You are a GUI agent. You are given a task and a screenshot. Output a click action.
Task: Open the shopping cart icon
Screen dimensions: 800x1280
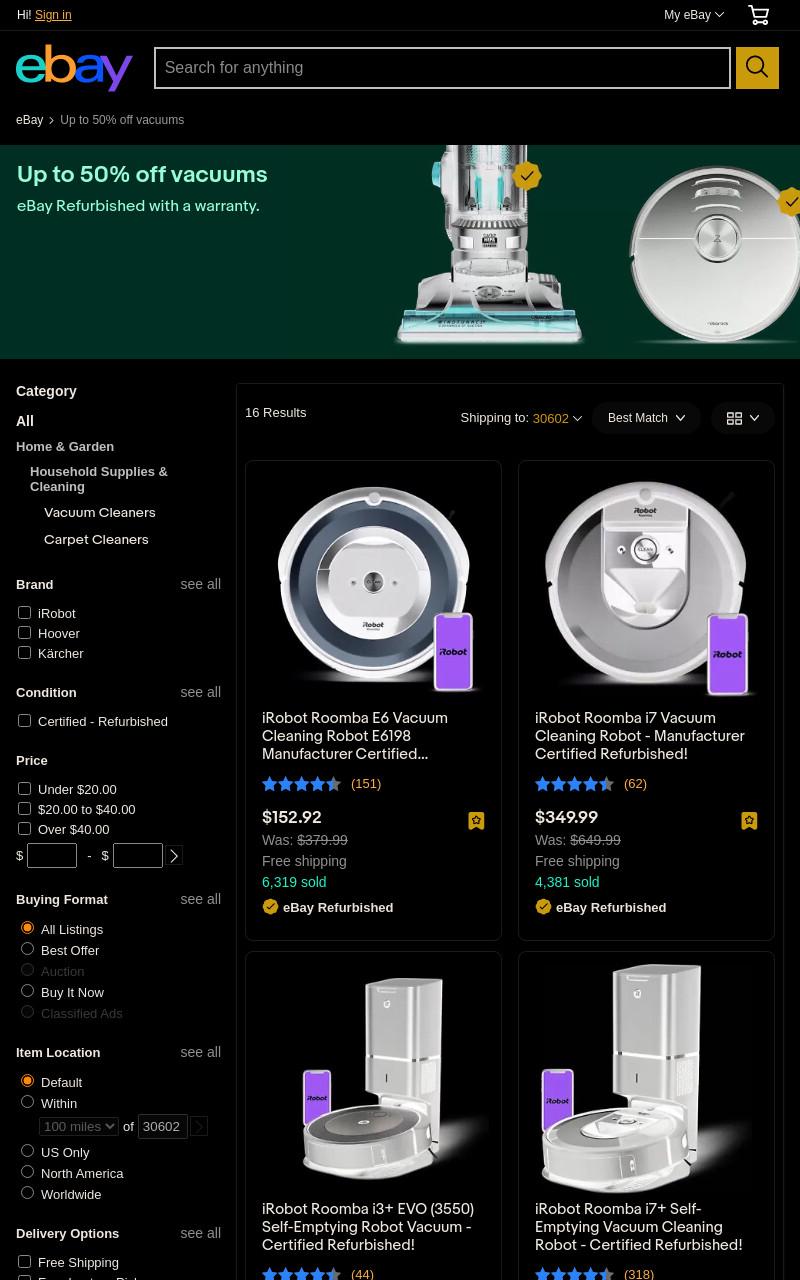click(x=758, y=15)
